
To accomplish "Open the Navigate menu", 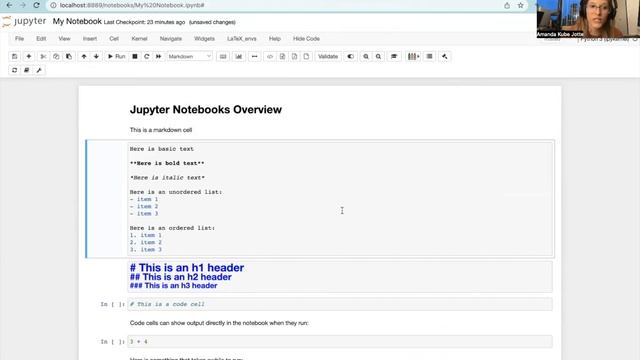I will point(171,39).
